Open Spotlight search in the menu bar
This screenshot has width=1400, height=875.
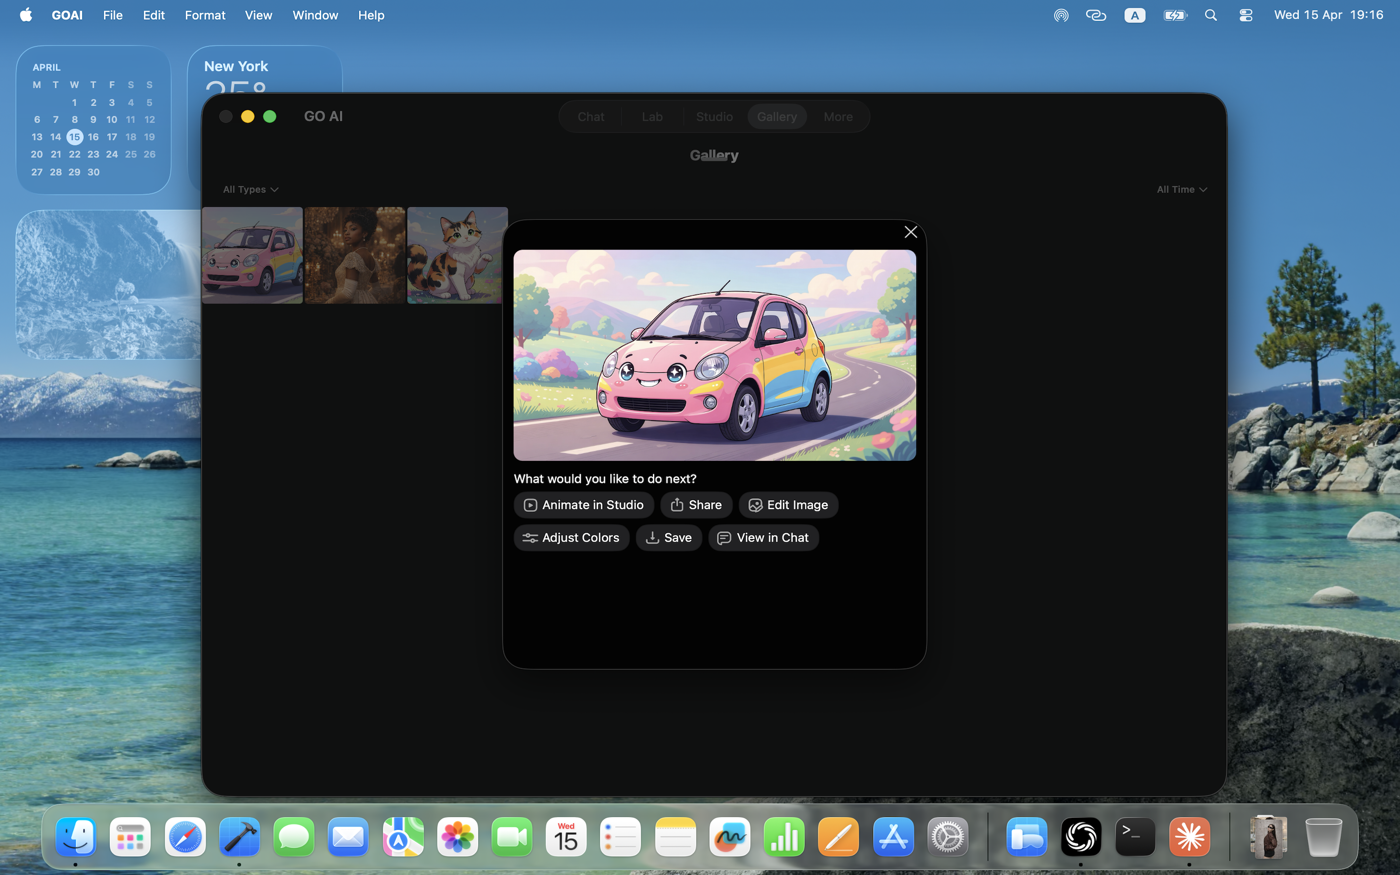(1210, 15)
